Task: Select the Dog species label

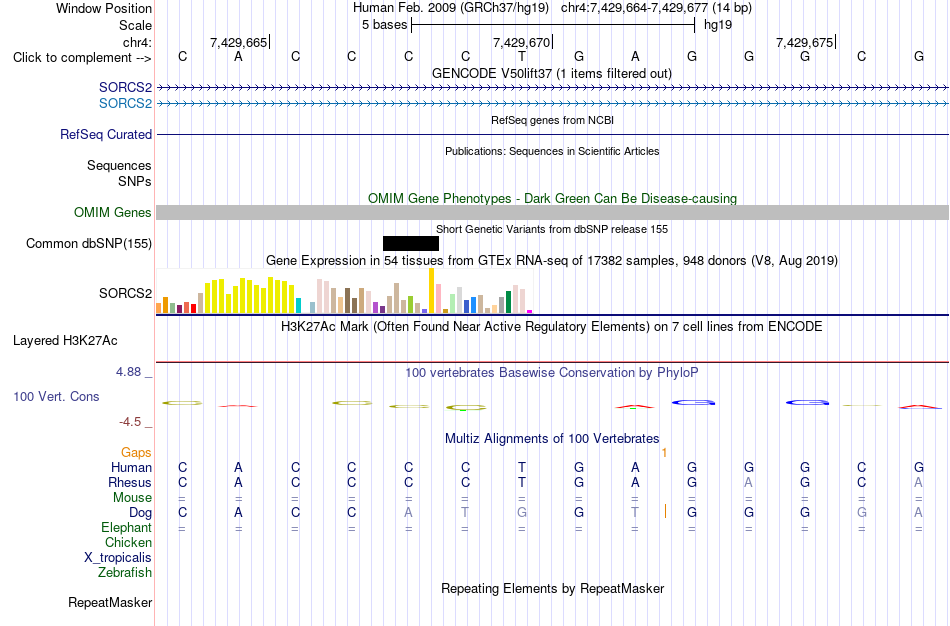Action: (x=141, y=513)
